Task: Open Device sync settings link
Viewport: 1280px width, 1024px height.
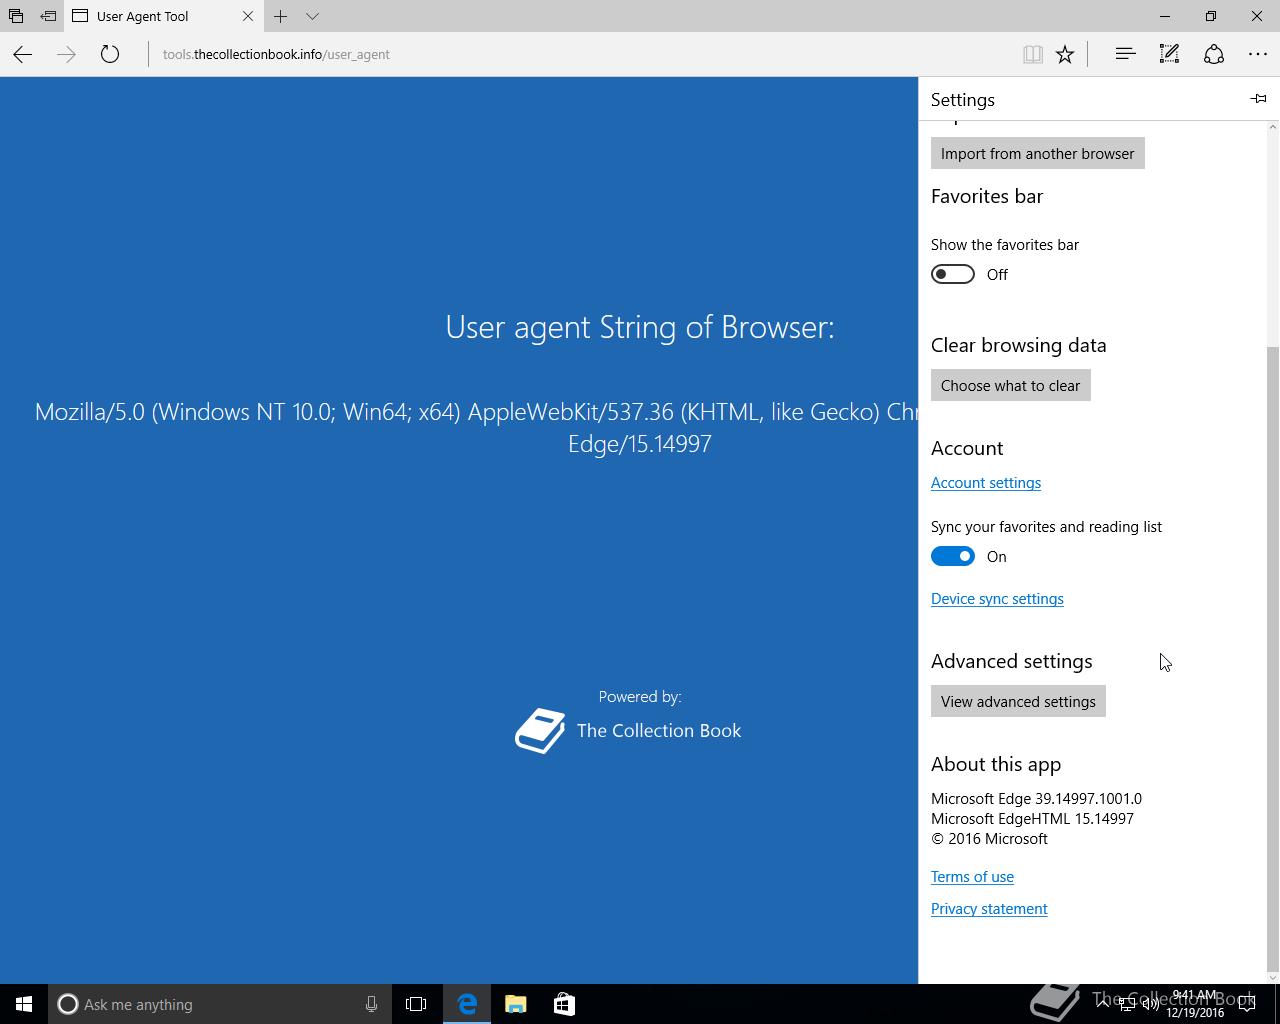Action: 997,598
